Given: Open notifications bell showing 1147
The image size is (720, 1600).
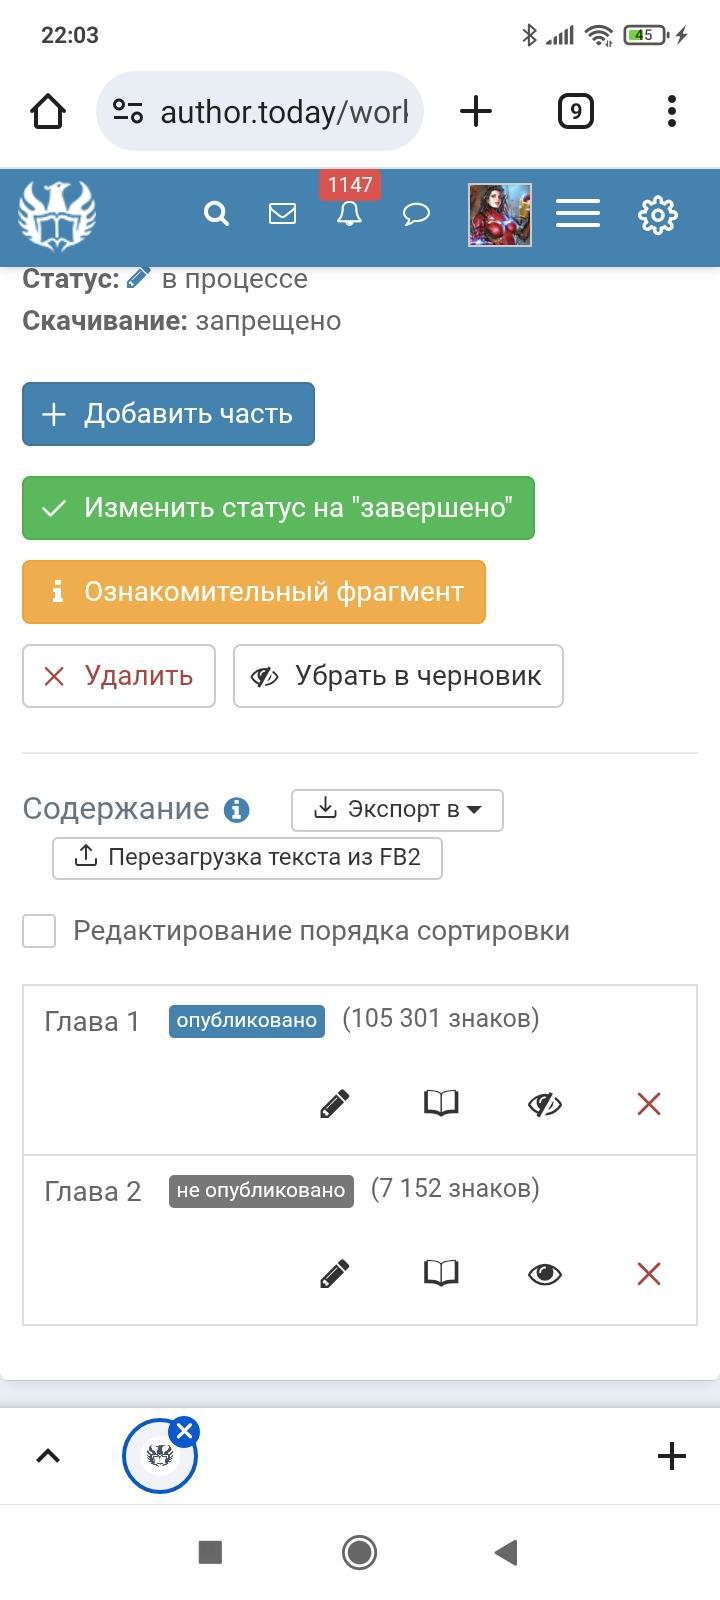Looking at the screenshot, I should [x=349, y=212].
